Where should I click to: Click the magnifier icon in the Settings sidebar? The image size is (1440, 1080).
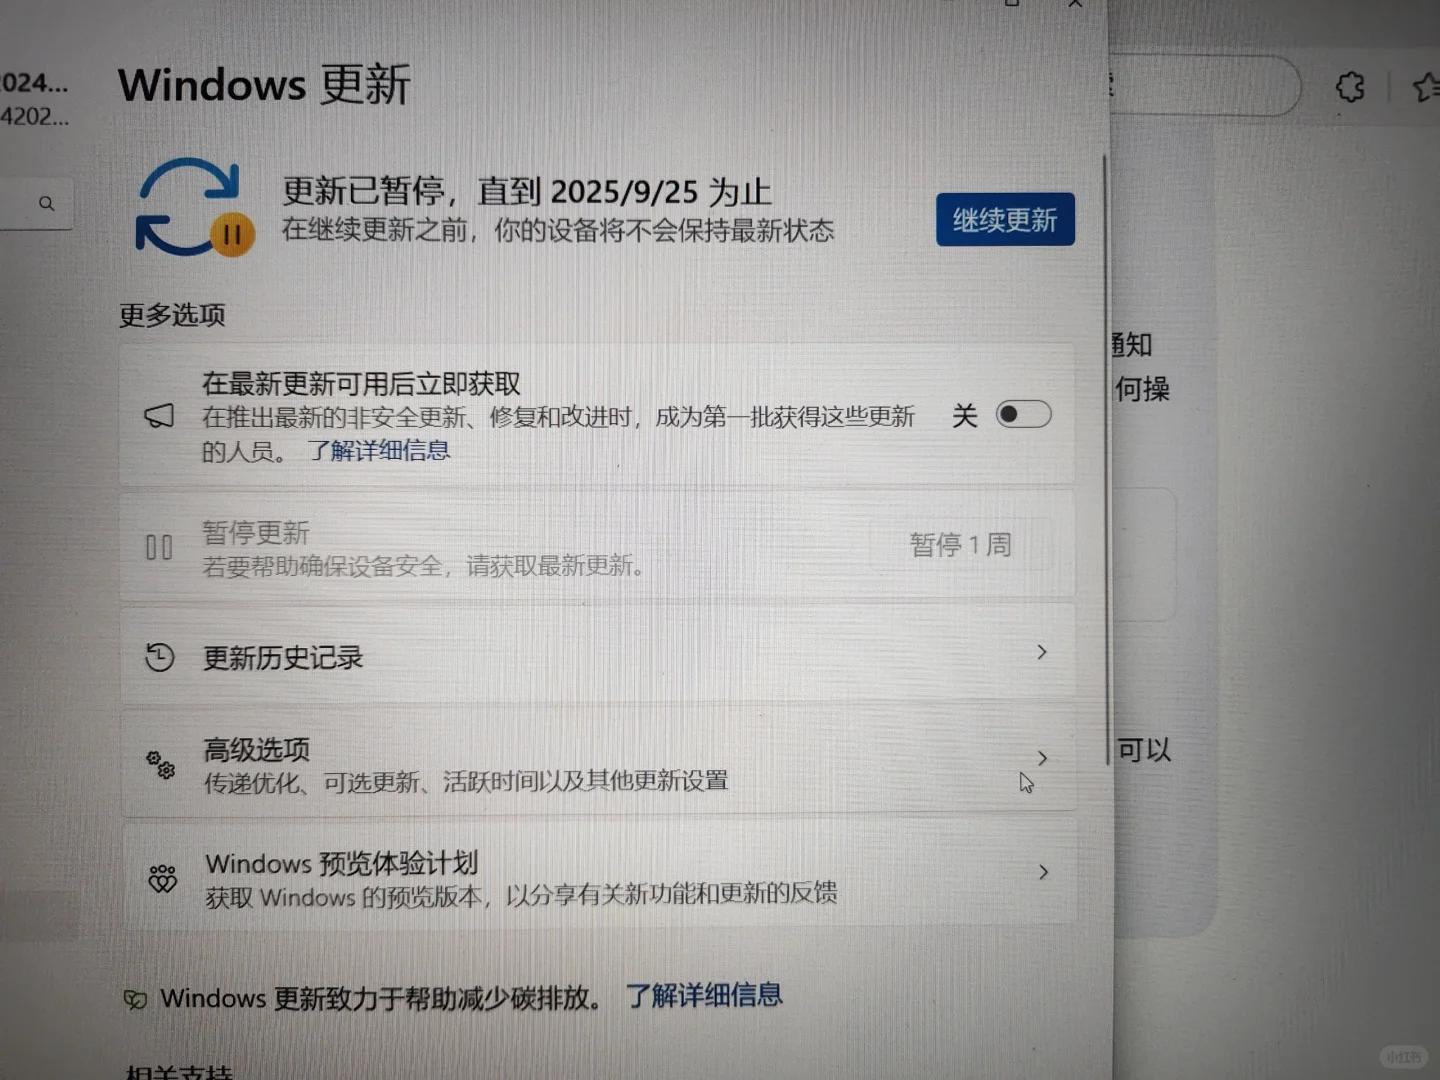47,202
